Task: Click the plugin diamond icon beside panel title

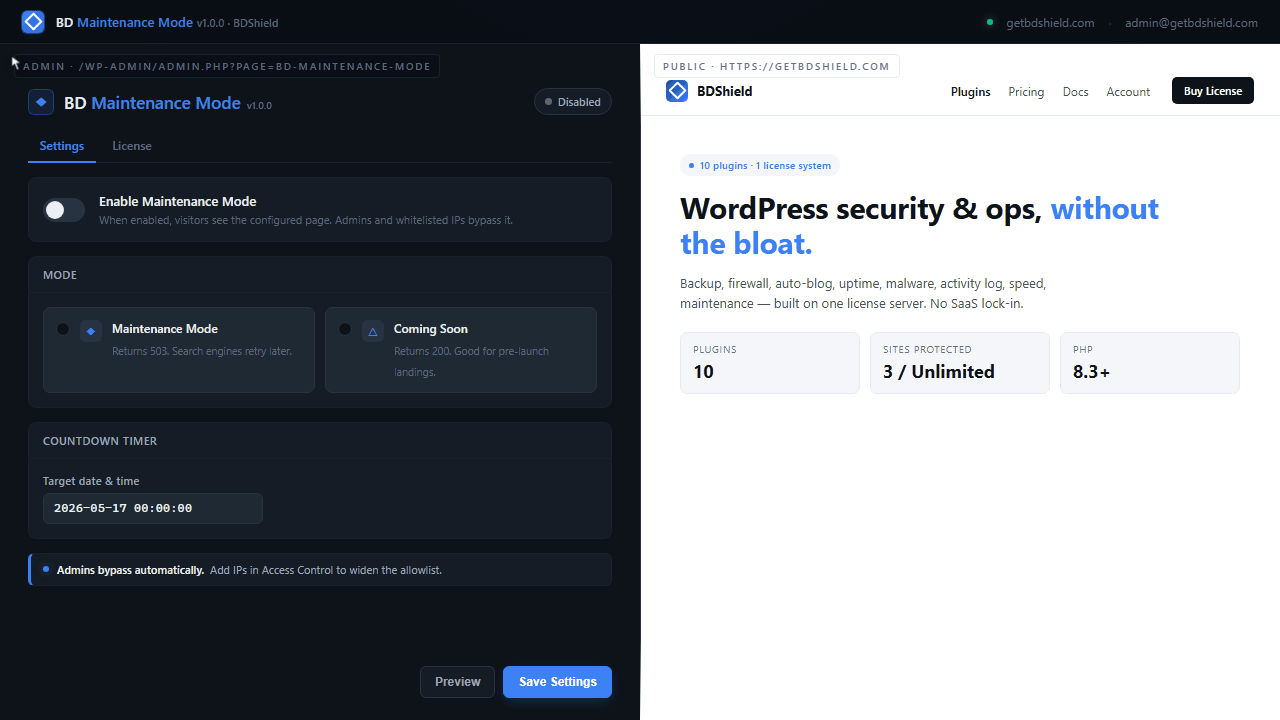Action: (x=41, y=102)
